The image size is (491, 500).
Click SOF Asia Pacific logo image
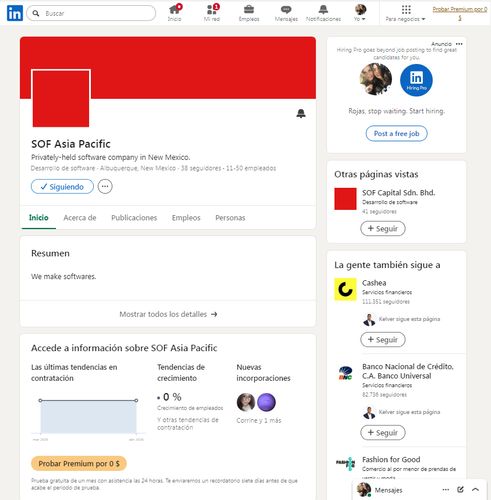61,98
